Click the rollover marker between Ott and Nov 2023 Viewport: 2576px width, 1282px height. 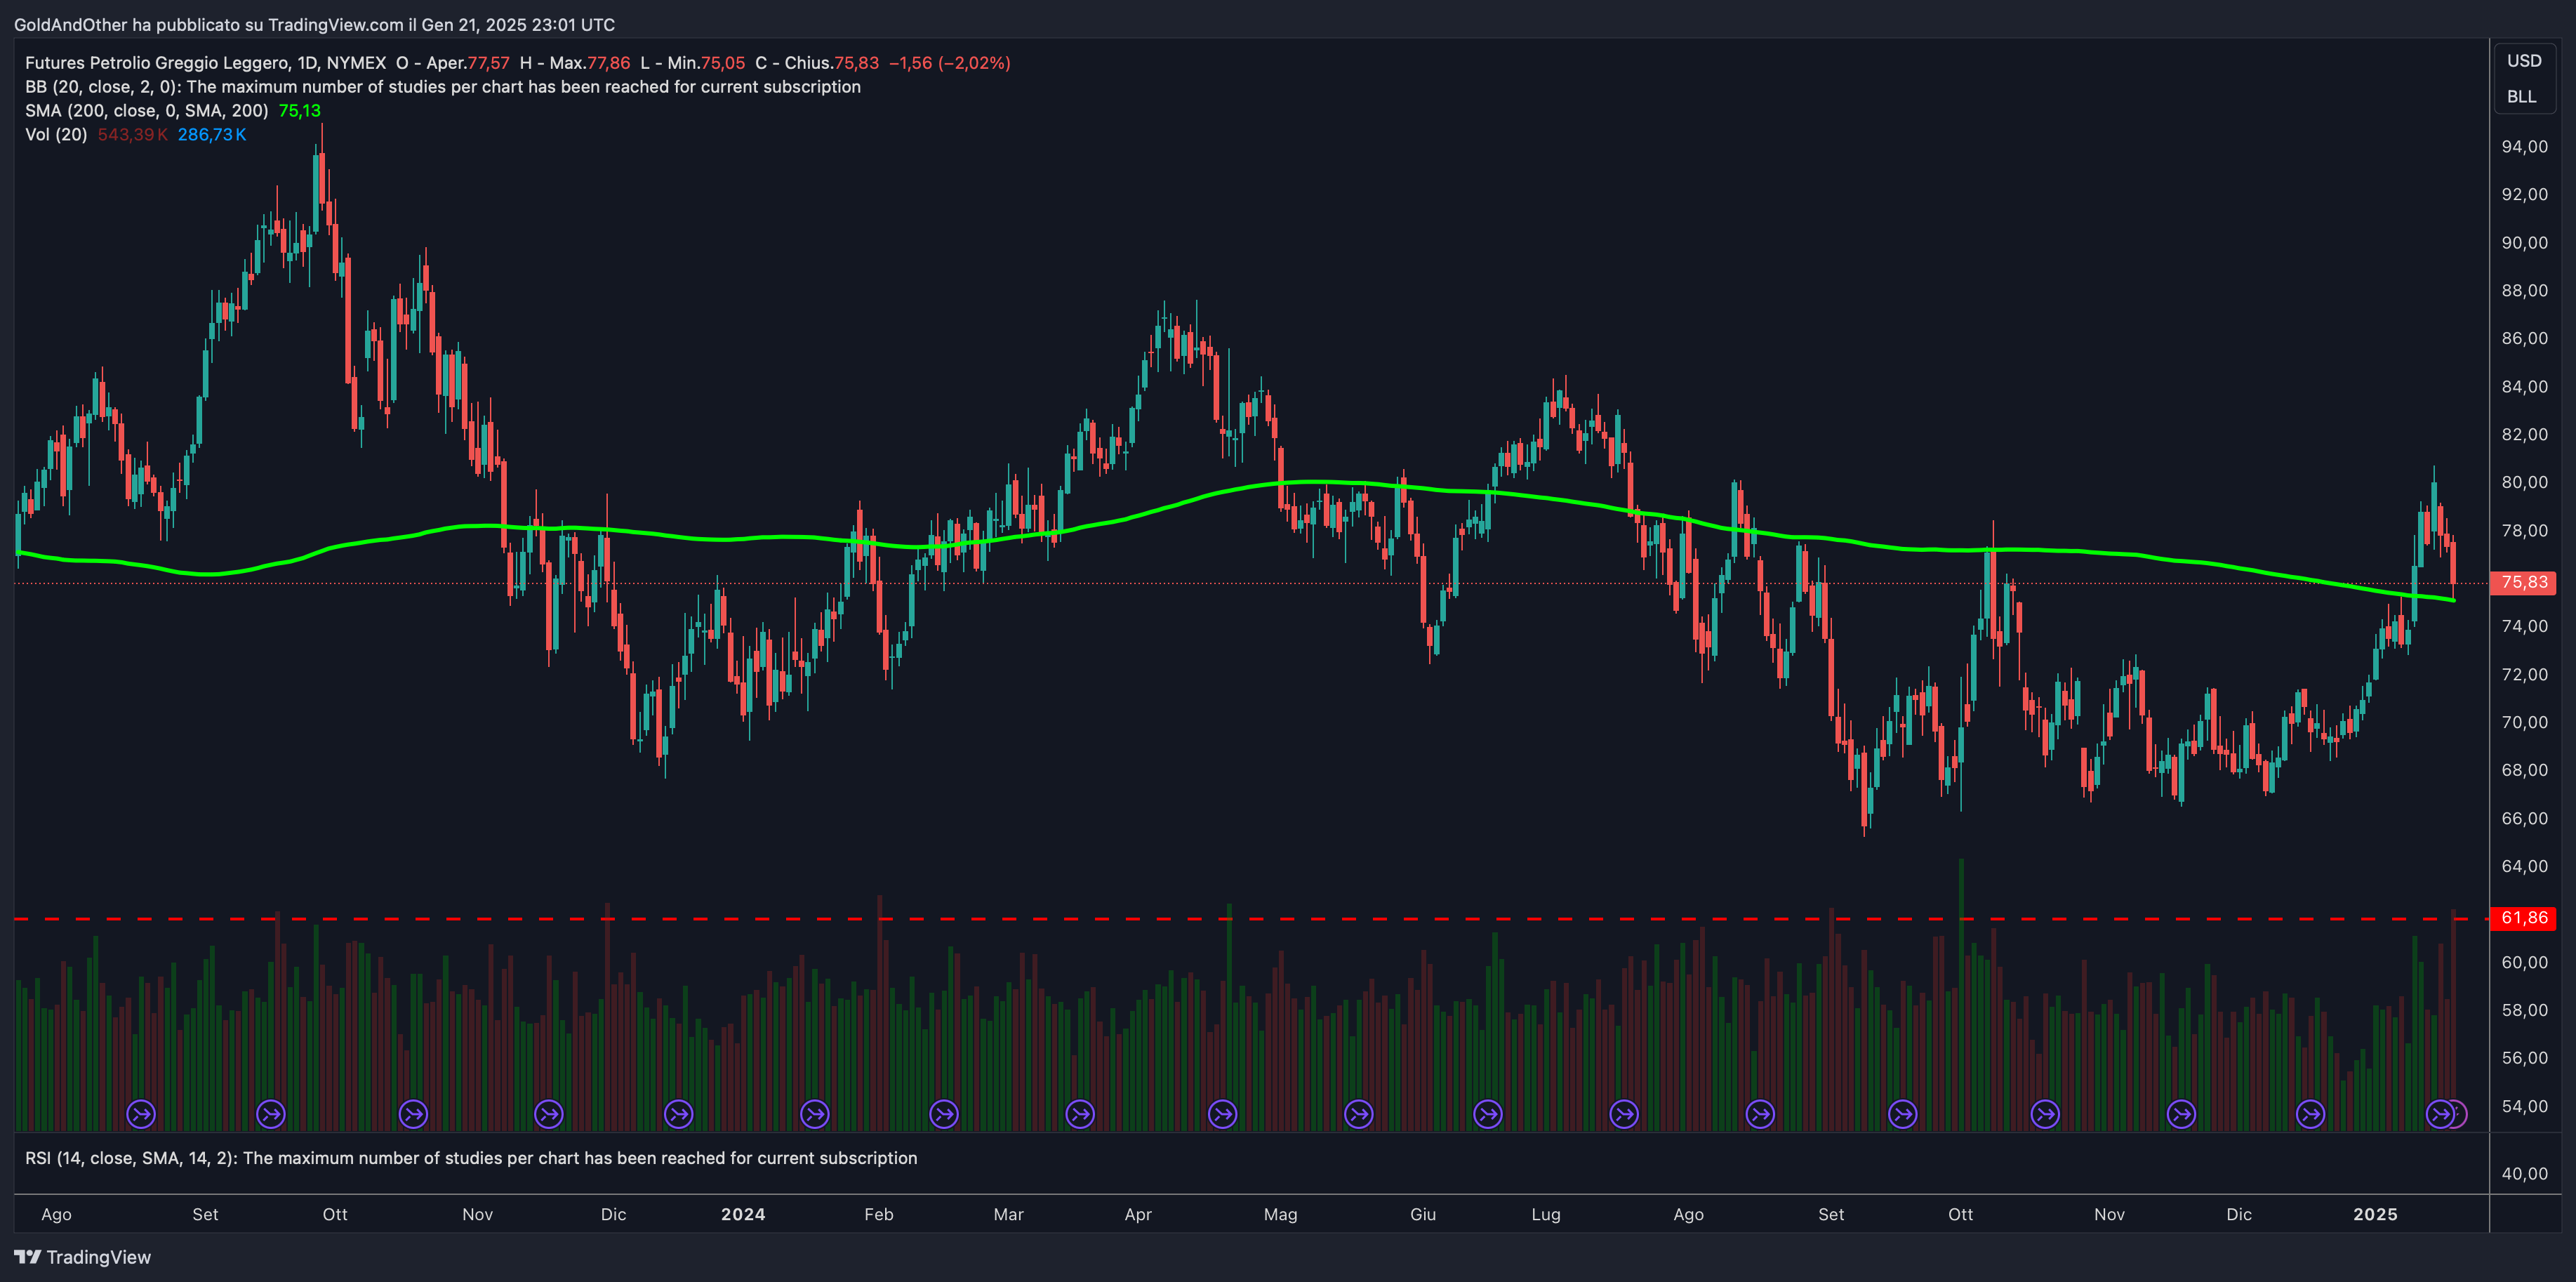pyautogui.click(x=413, y=1113)
